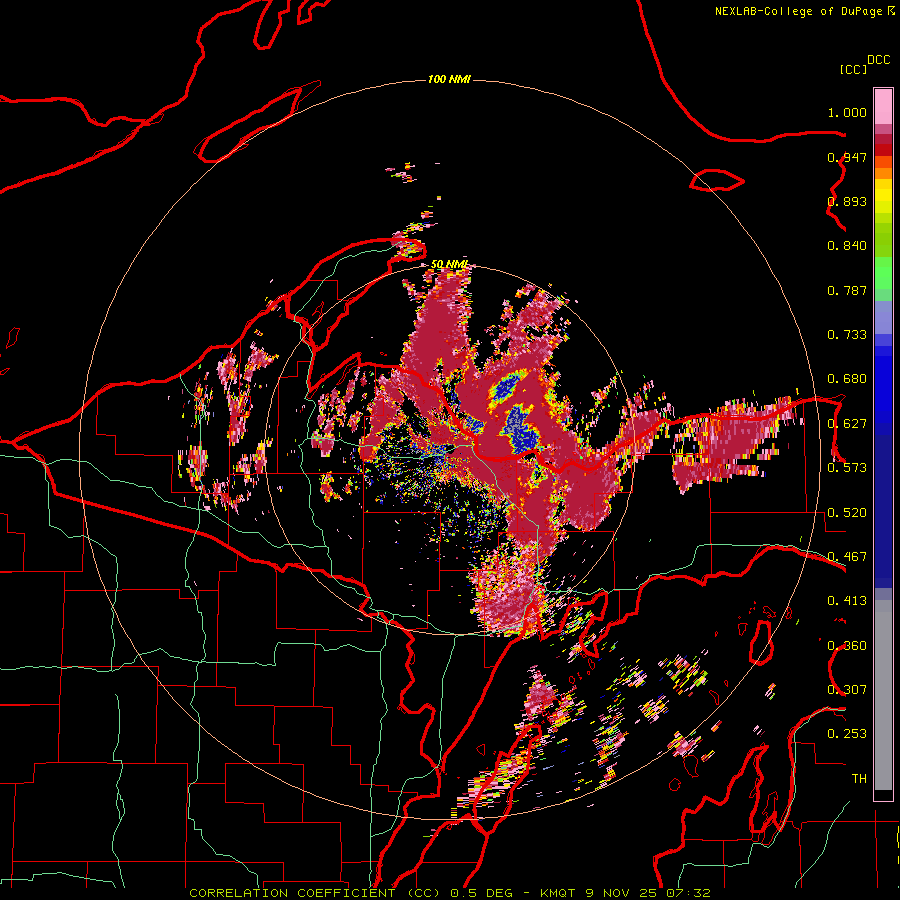The image size is (900, 900).
Task: Select the 0.627 legend value
Action: (x=847, y=424)
